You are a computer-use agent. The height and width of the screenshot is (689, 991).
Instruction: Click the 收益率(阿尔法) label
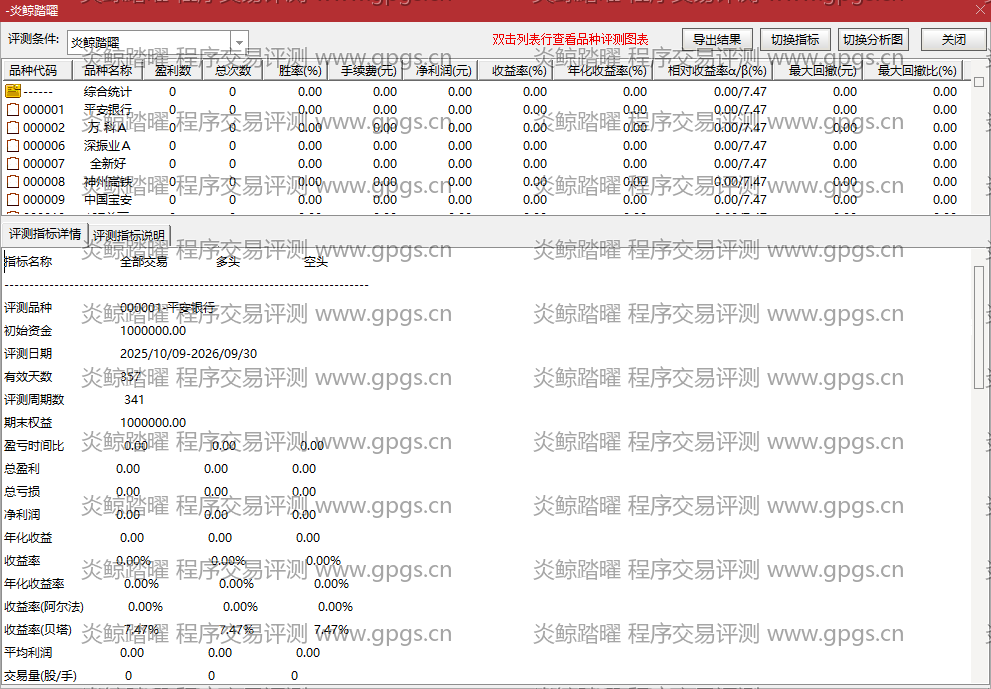click(x=44, y=607)
